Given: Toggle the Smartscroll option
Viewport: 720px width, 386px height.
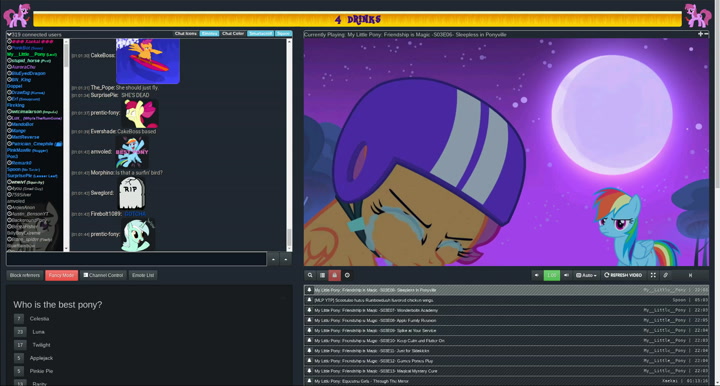Looking at the screenshot, I should pyautogui.click(x=260, y=34).
